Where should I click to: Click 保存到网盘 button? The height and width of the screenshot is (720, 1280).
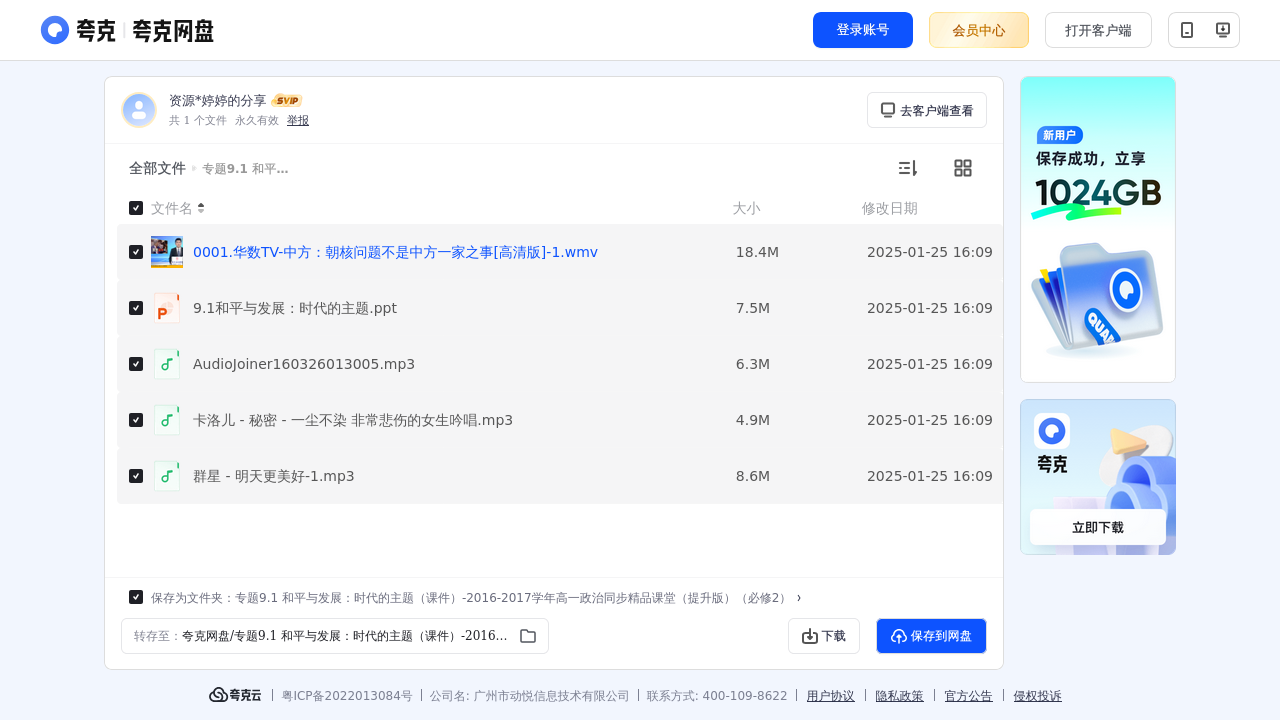tap(931, 636)
